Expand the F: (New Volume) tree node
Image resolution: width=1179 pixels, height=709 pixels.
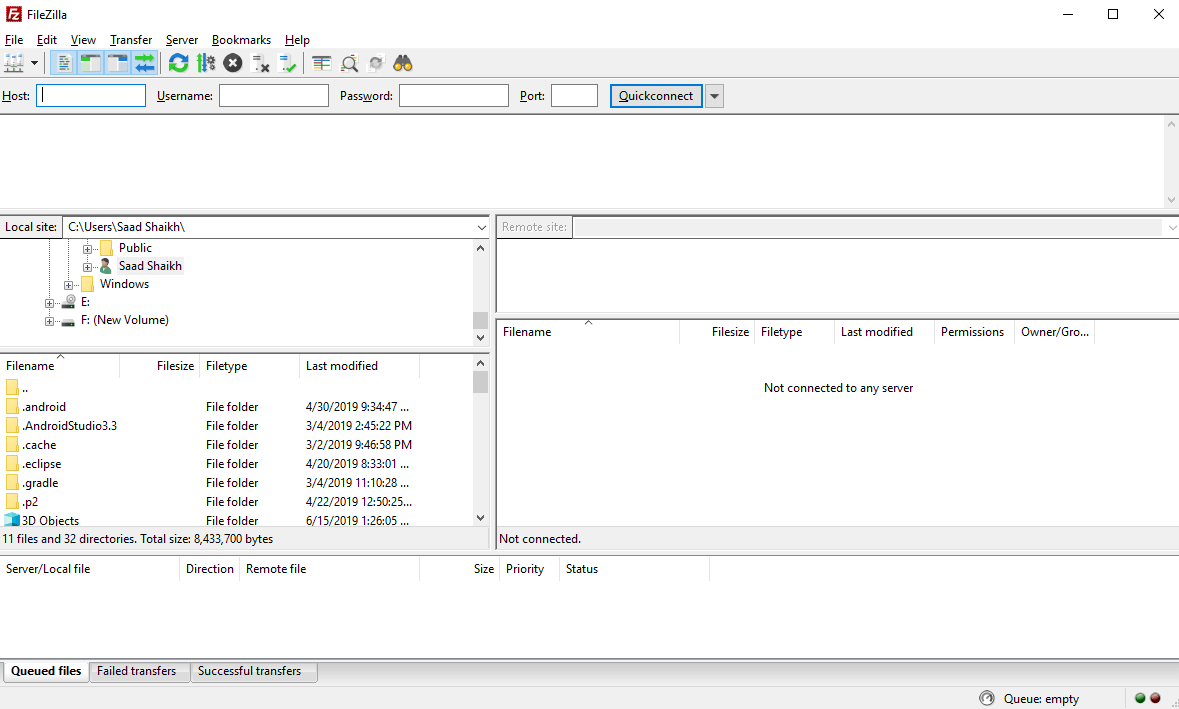[x=50, y=321]
